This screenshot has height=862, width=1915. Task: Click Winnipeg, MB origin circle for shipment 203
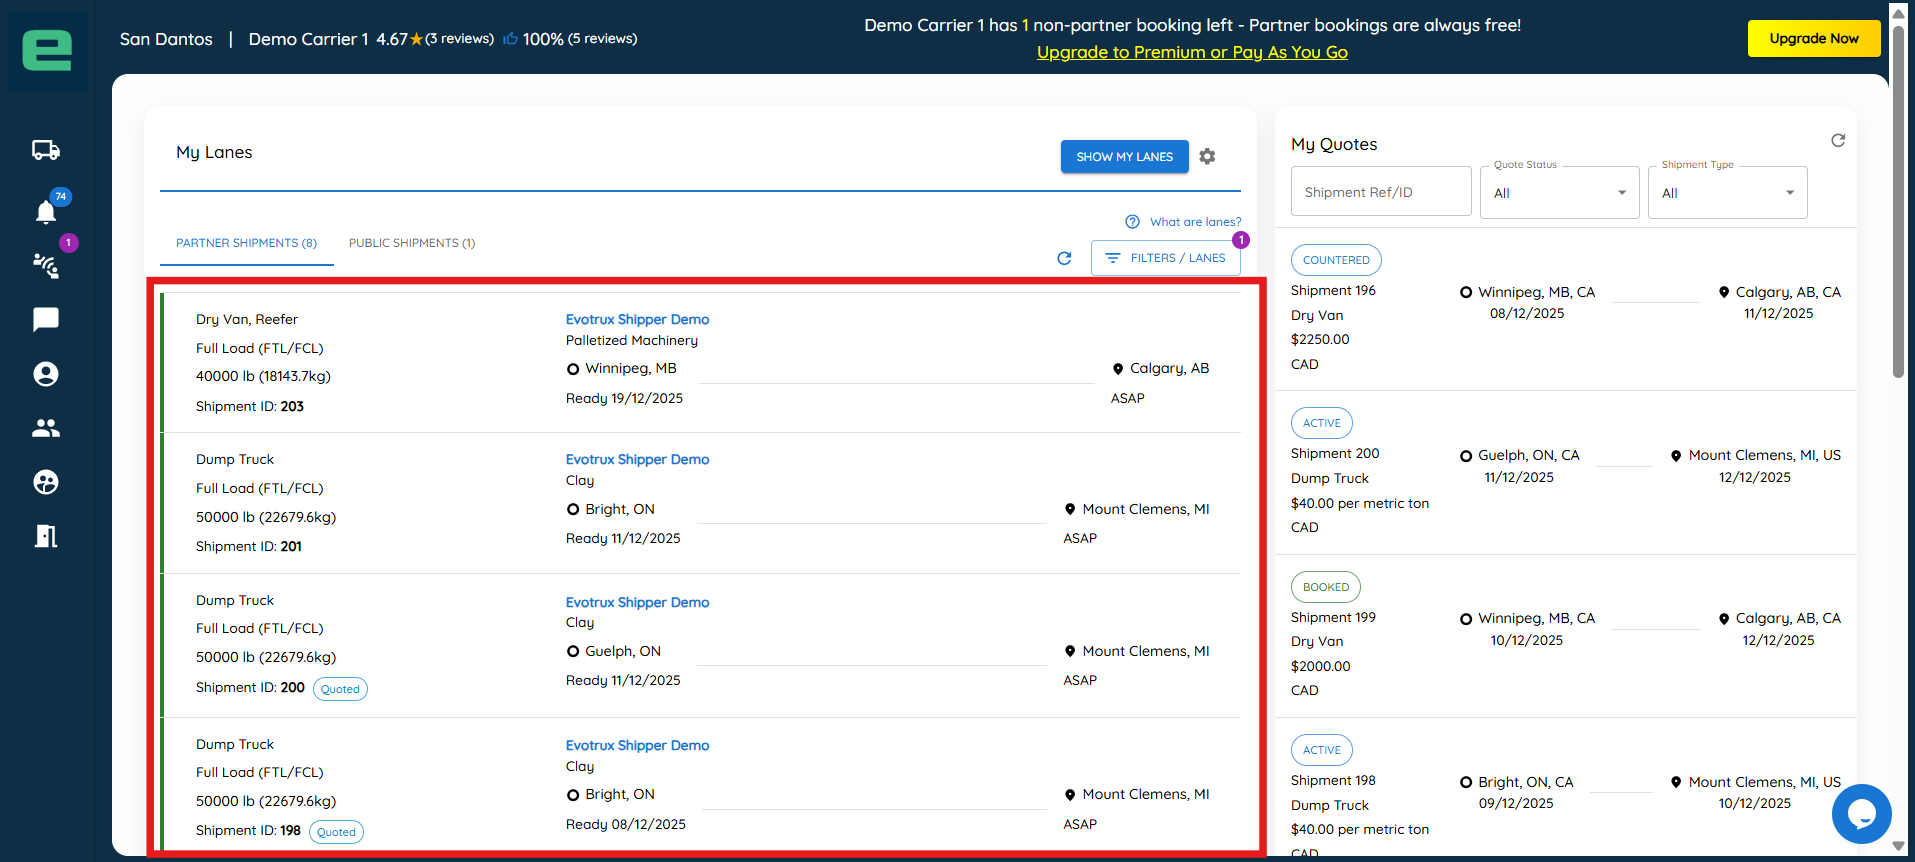(x=573, y=369)
